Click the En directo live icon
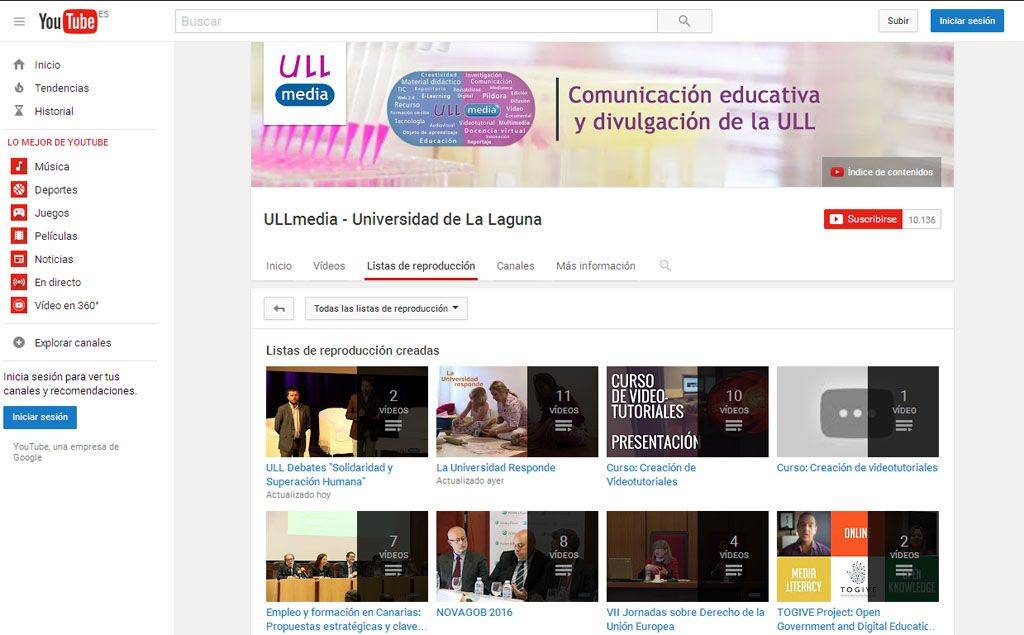 click(x=18, y=282)
